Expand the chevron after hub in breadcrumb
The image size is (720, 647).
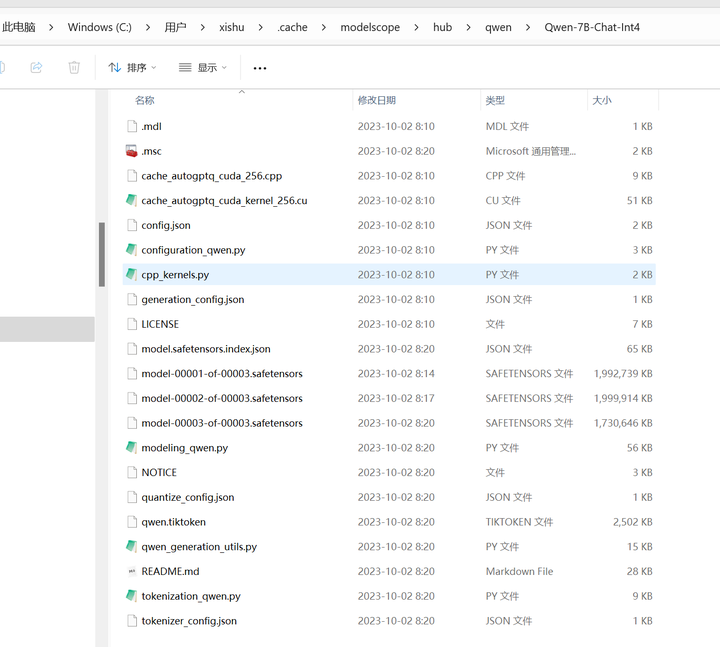click(468, 28)
